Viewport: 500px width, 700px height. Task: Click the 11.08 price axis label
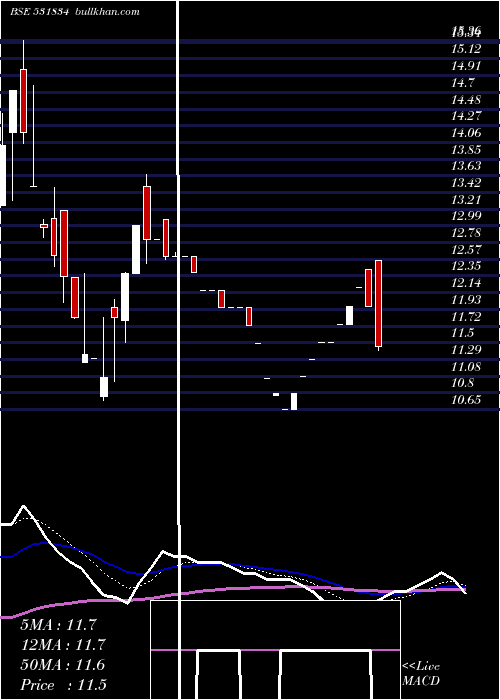point(466,367)
